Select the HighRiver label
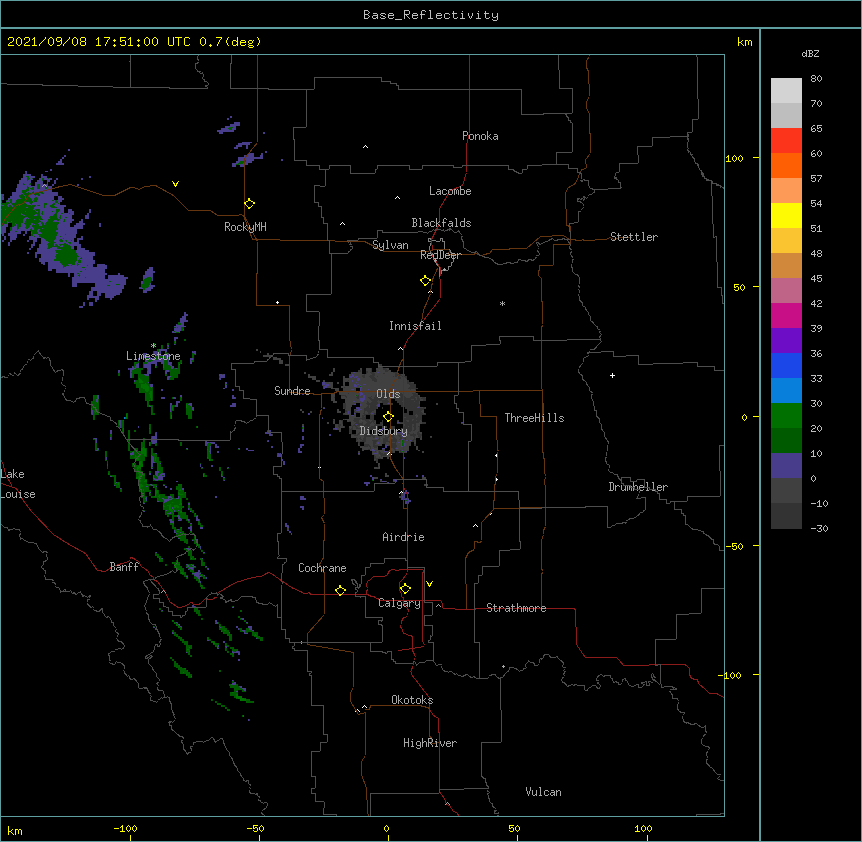 (430, 743)
